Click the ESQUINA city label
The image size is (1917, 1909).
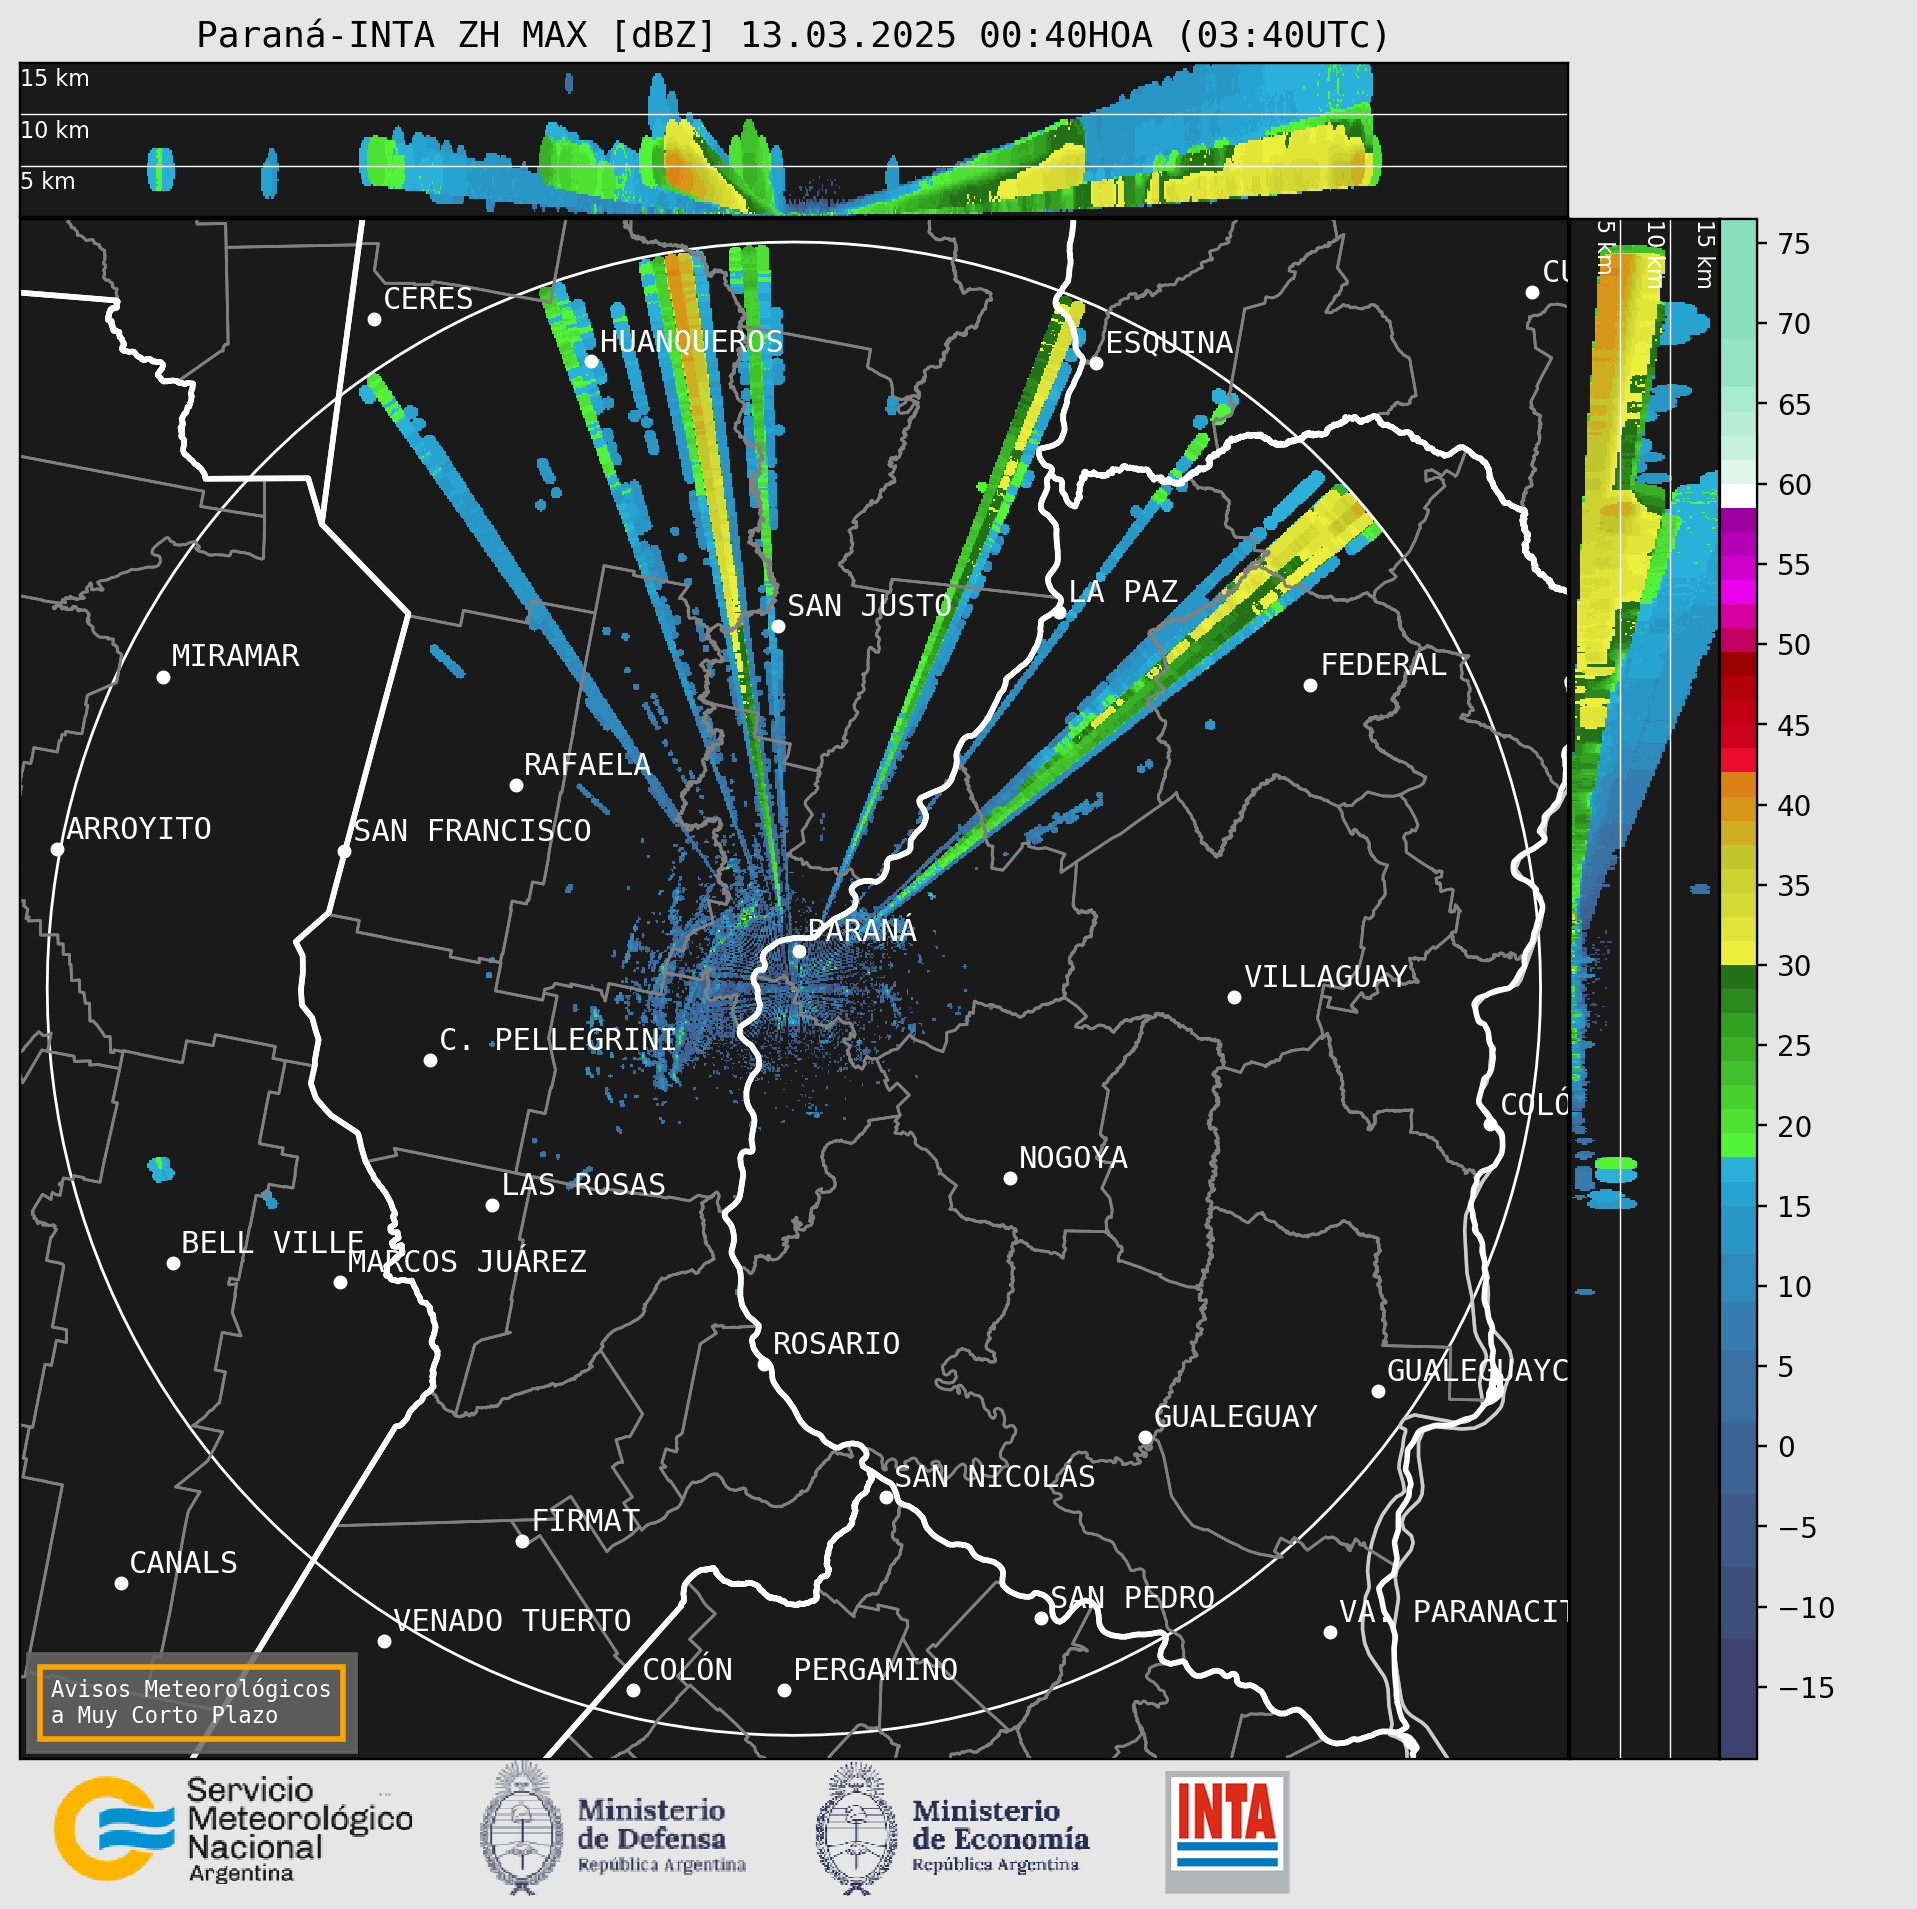tap(1169, 342)
